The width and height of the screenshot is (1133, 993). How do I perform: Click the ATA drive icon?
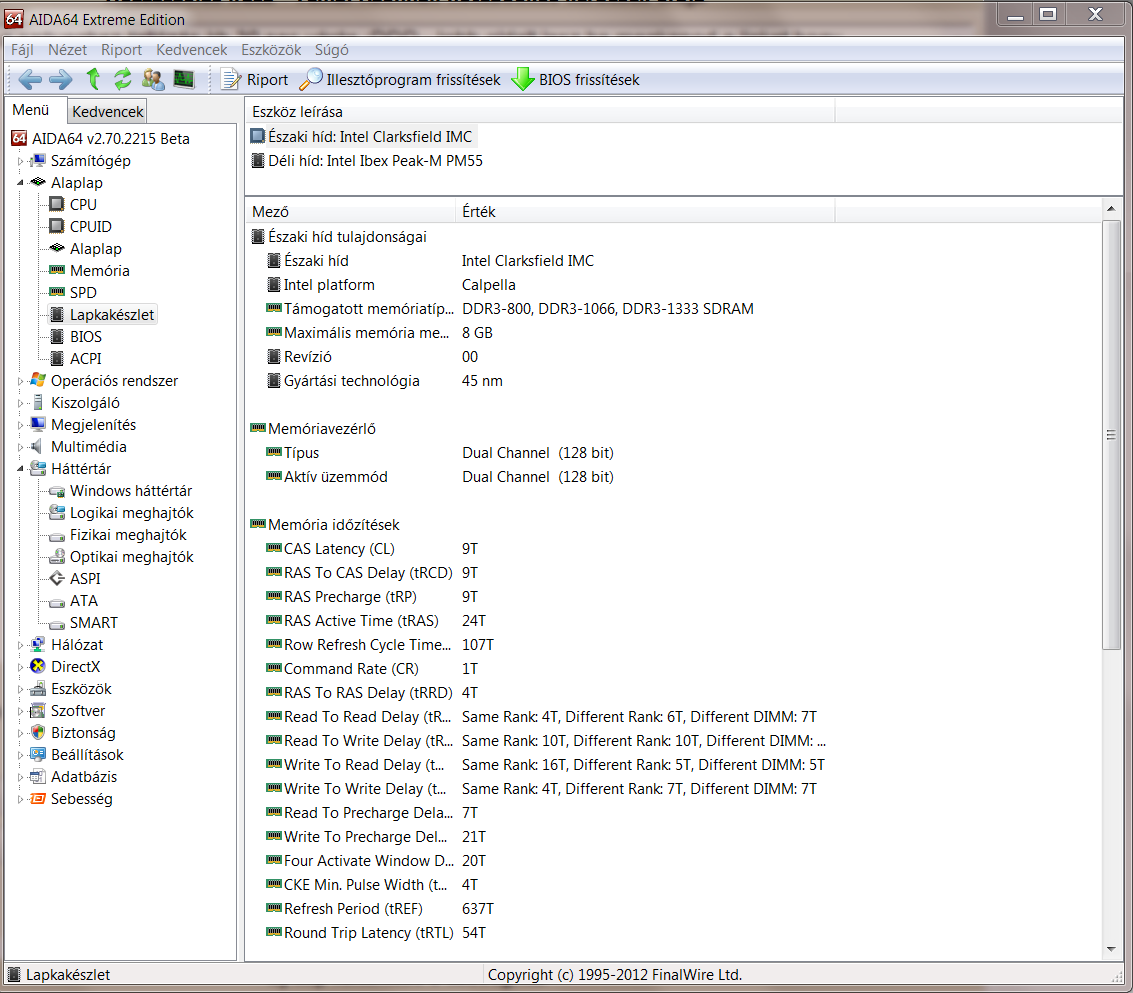point(57,601)
